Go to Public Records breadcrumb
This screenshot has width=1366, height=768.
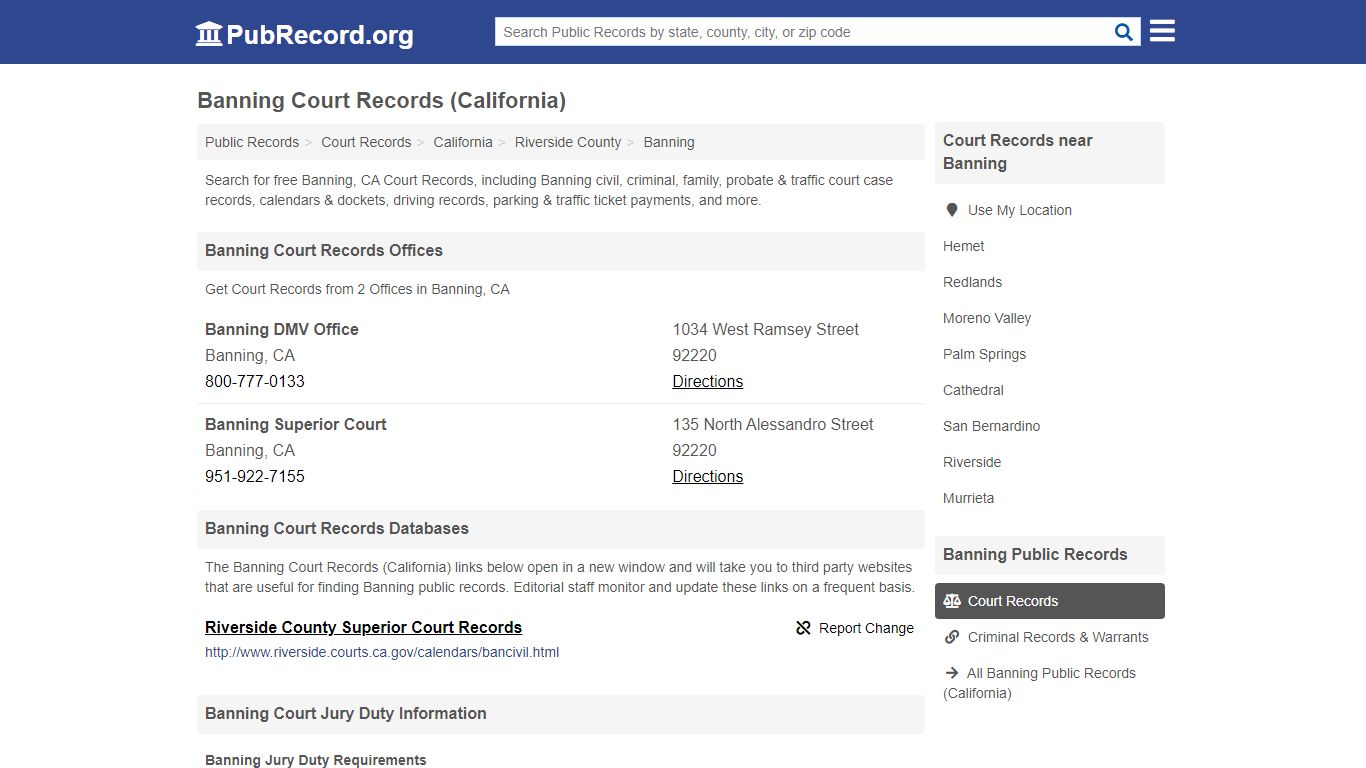[x=252, y=142]
